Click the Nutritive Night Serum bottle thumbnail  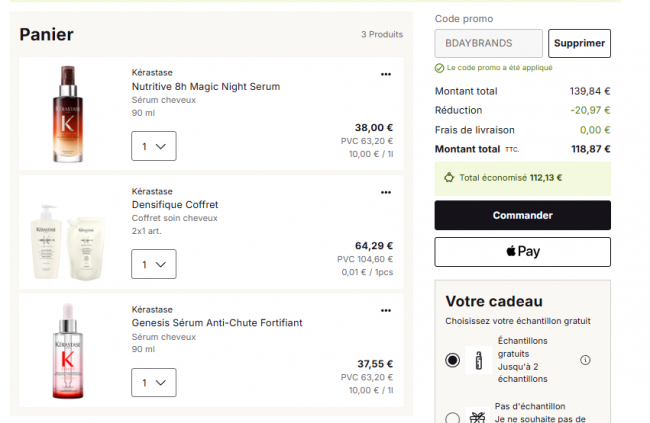pyautogui.click(x=68, y=114)
